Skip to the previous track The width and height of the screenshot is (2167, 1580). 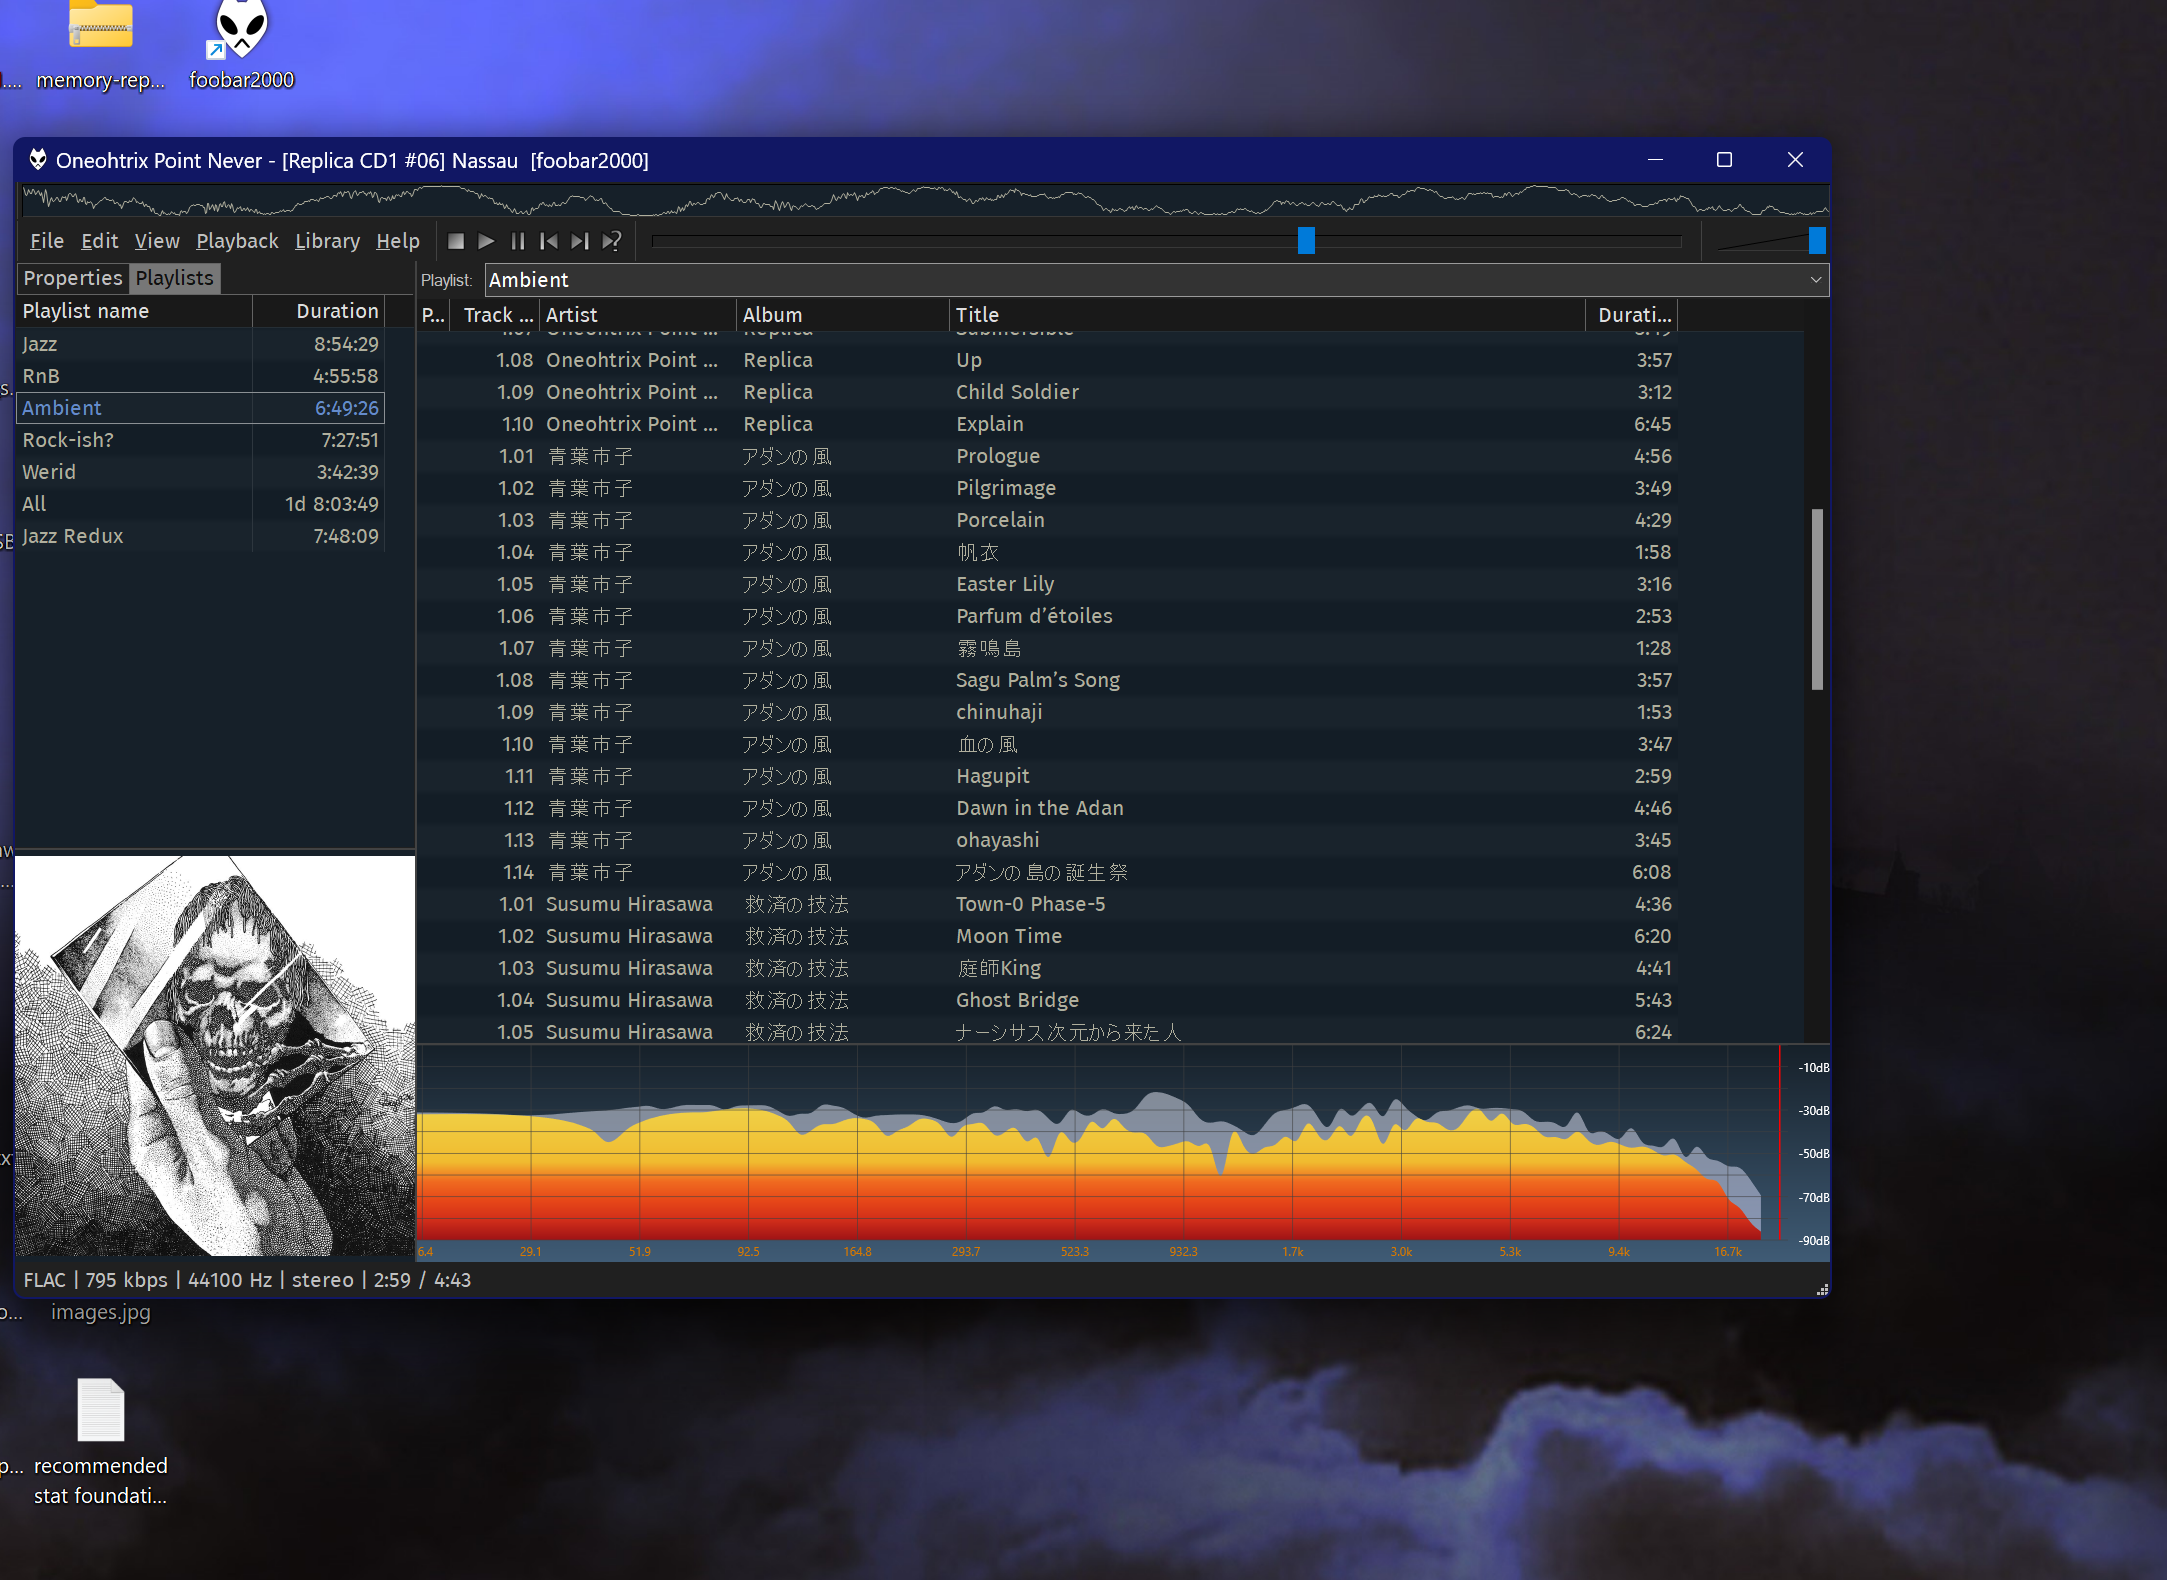(549, 241)
